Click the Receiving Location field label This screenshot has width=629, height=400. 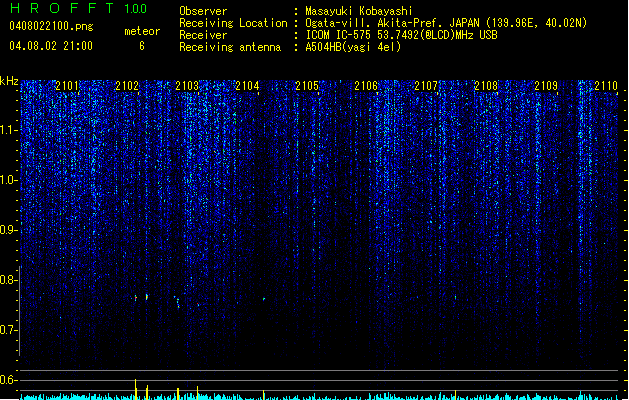point(233,23)
